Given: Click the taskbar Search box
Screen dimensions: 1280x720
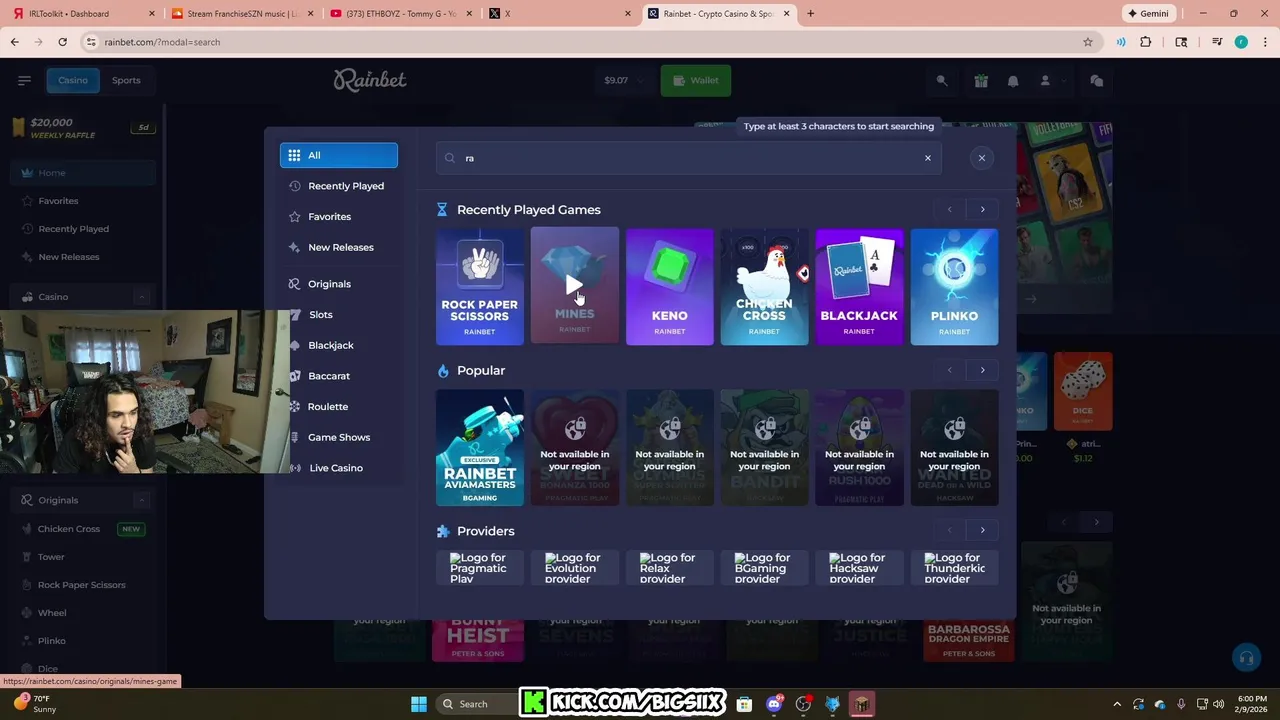Looking at the screenshot, I should click(x=477, y=704).
